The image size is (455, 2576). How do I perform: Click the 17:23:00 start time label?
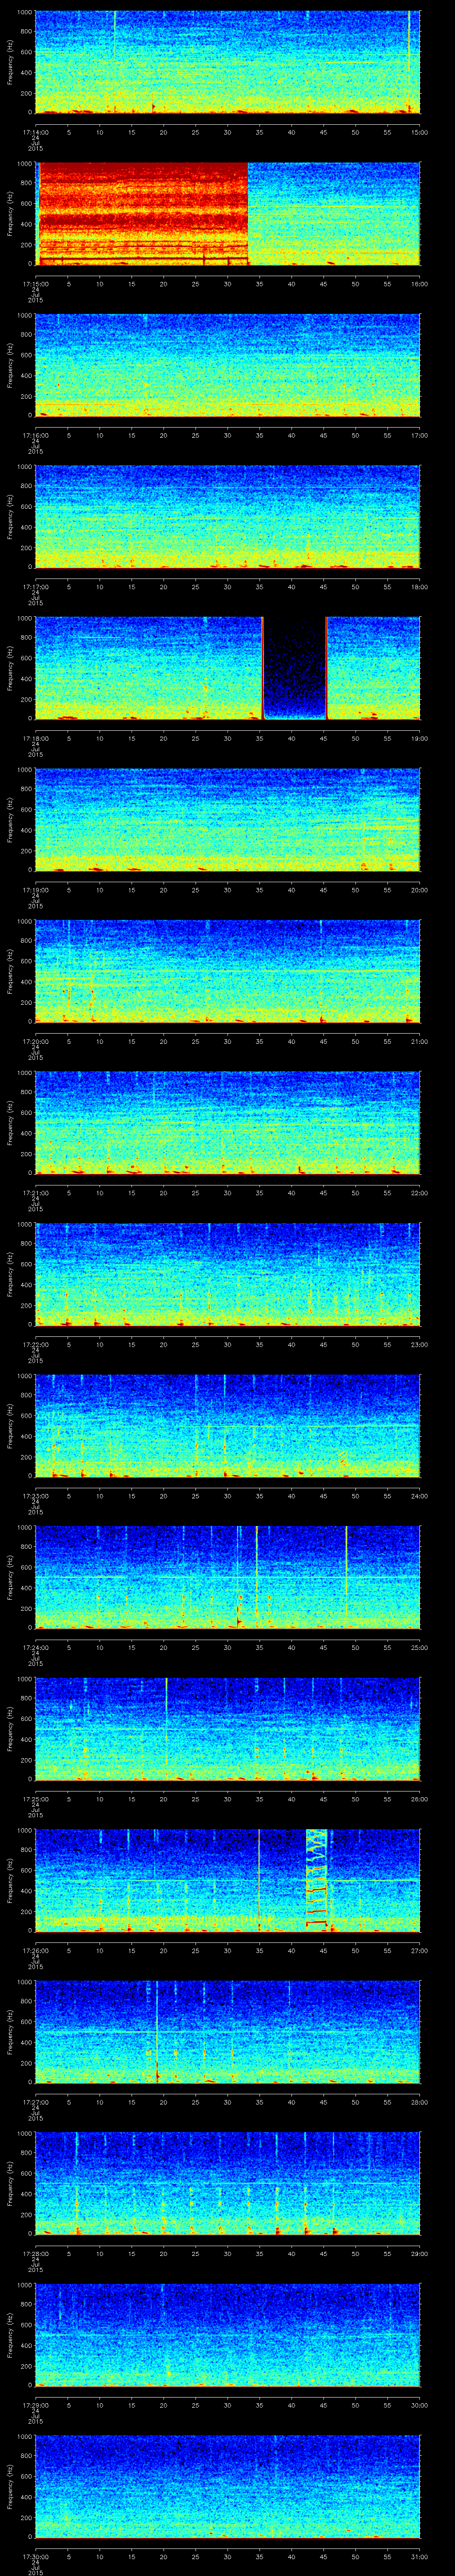[36, 1496]
